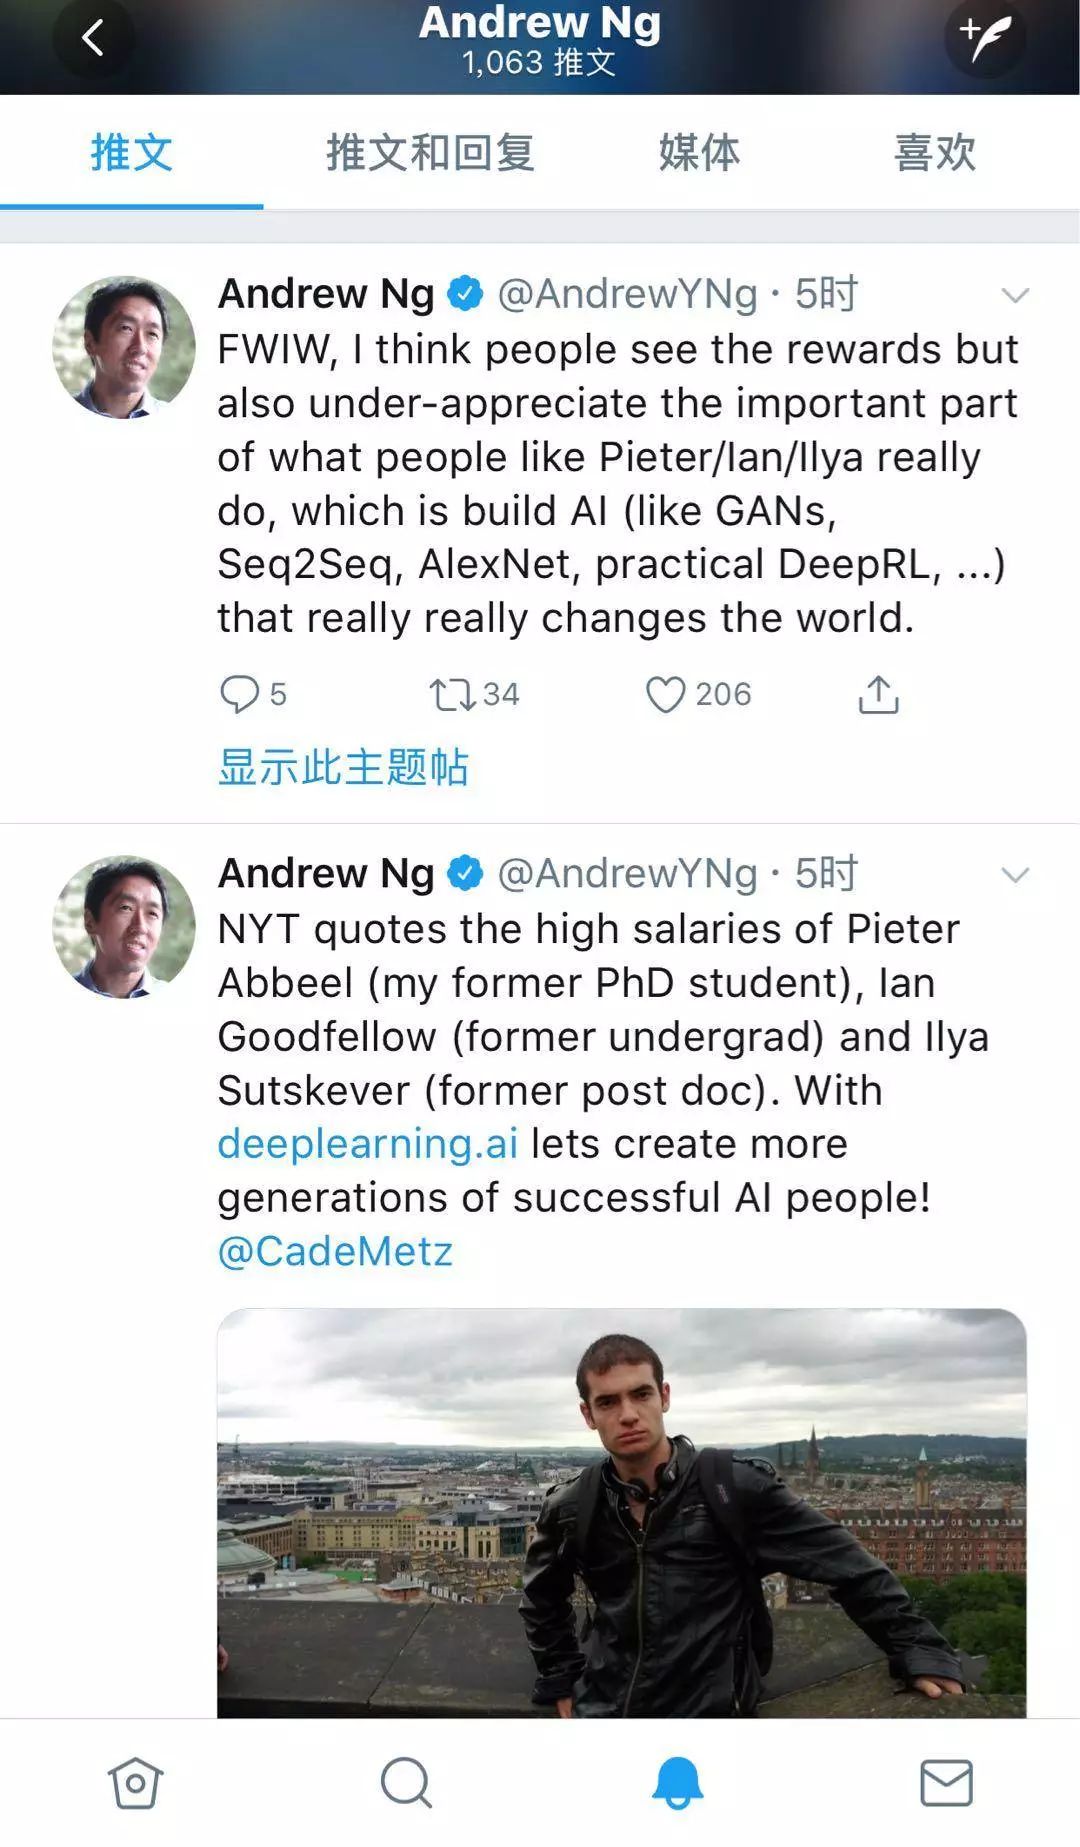
Task: Open the notifications bell
Action: pos(677,1782)
